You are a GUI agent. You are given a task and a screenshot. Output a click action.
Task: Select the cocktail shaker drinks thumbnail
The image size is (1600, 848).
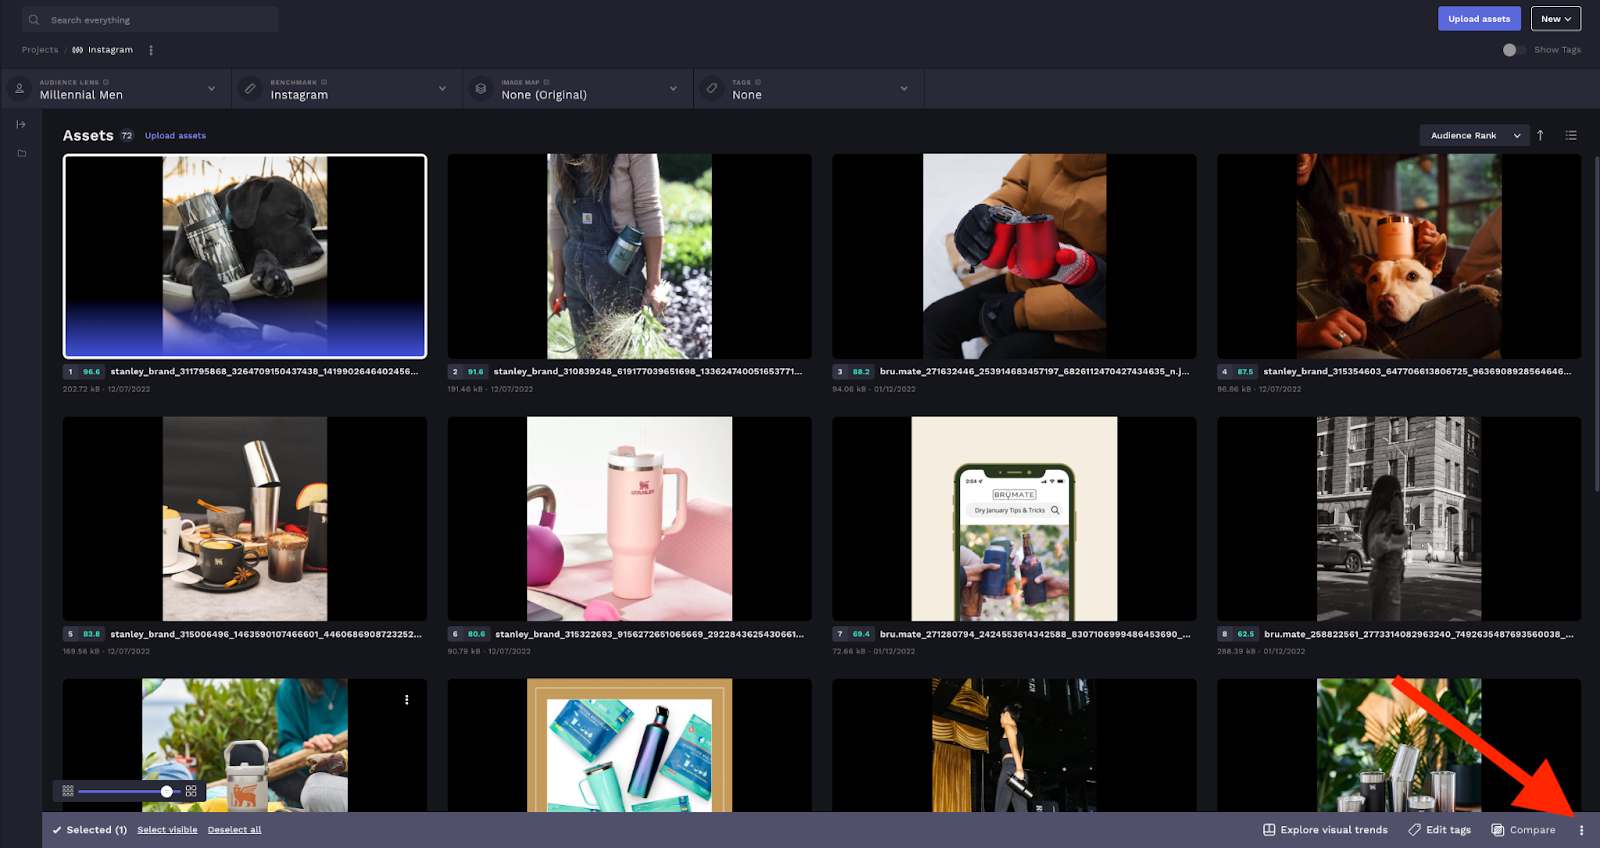click(x=245, y=519)
